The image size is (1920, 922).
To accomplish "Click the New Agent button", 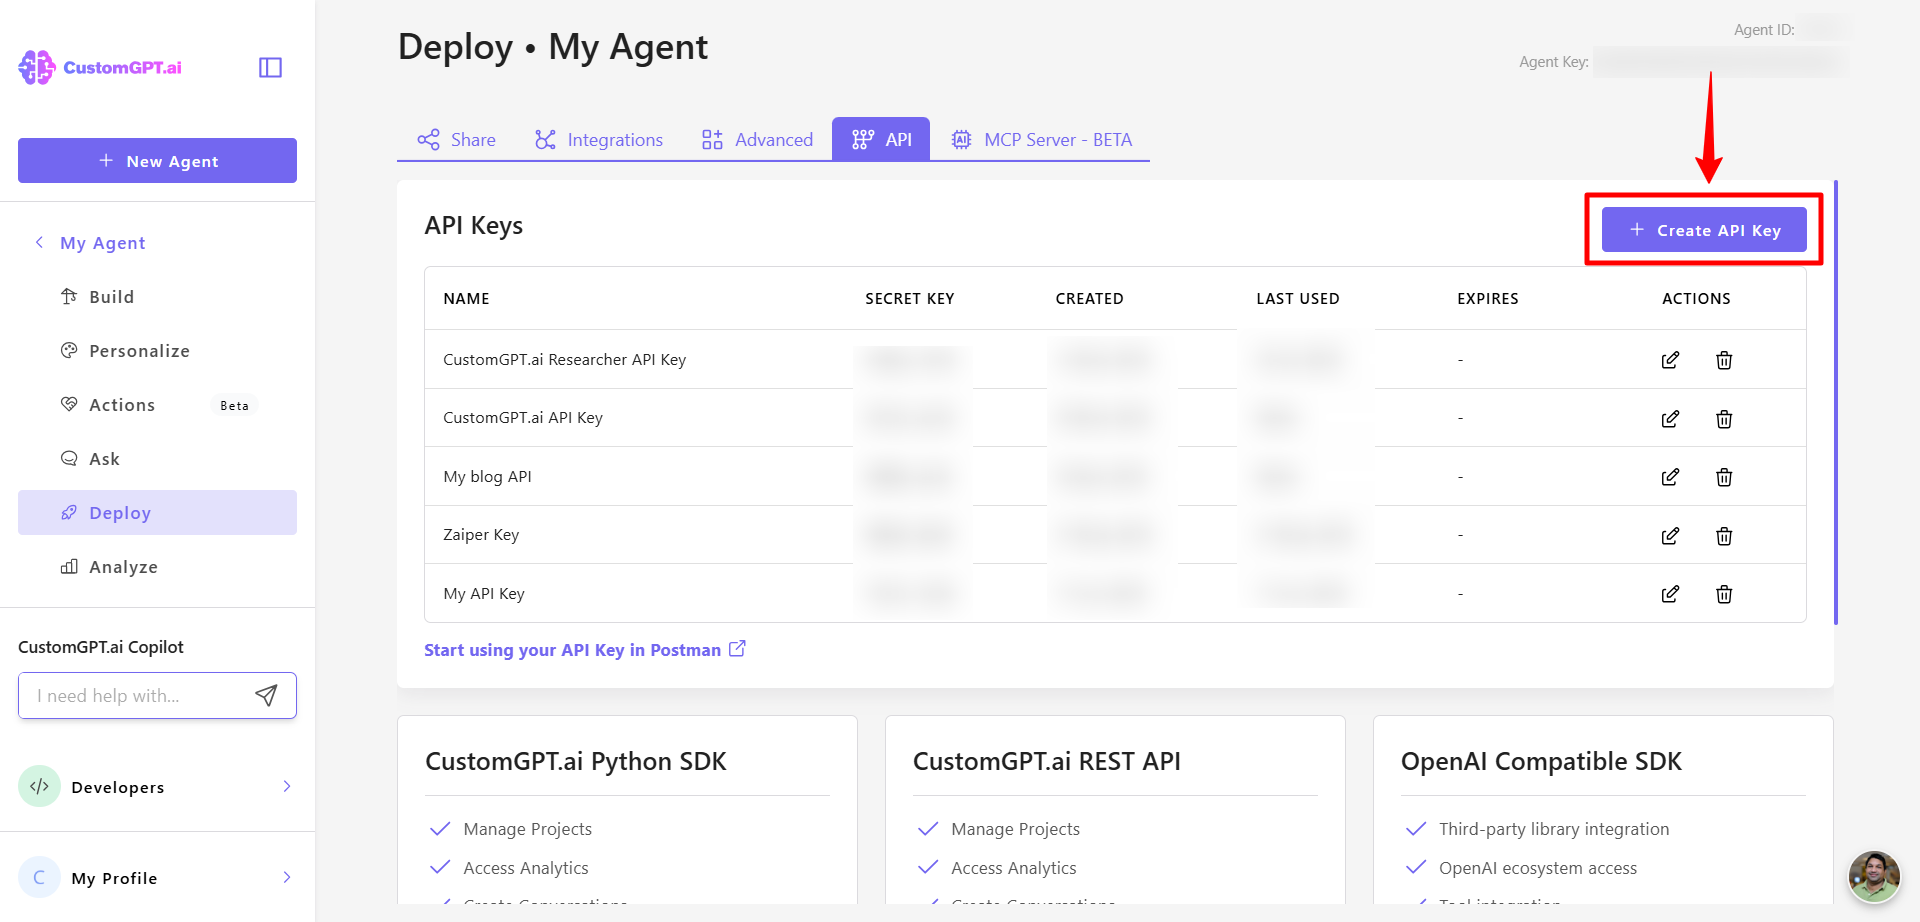I will 157,160.
